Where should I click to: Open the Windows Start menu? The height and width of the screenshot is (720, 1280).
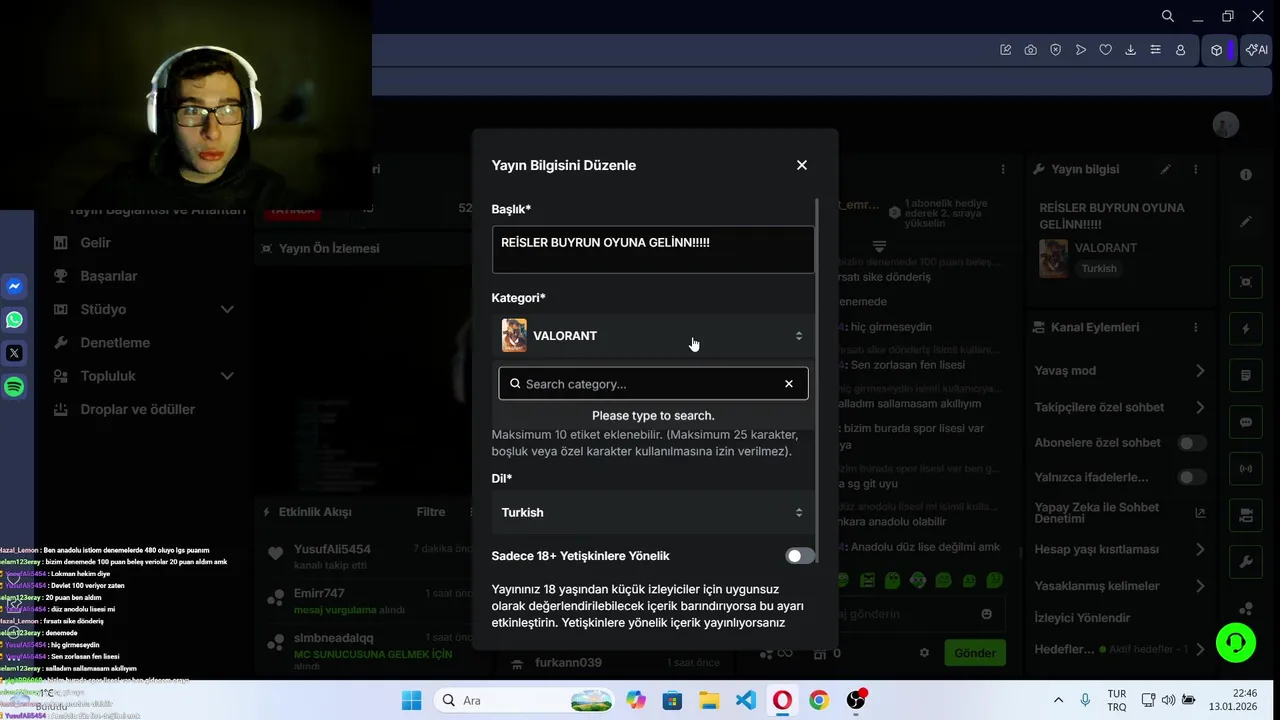coord(411,701)
